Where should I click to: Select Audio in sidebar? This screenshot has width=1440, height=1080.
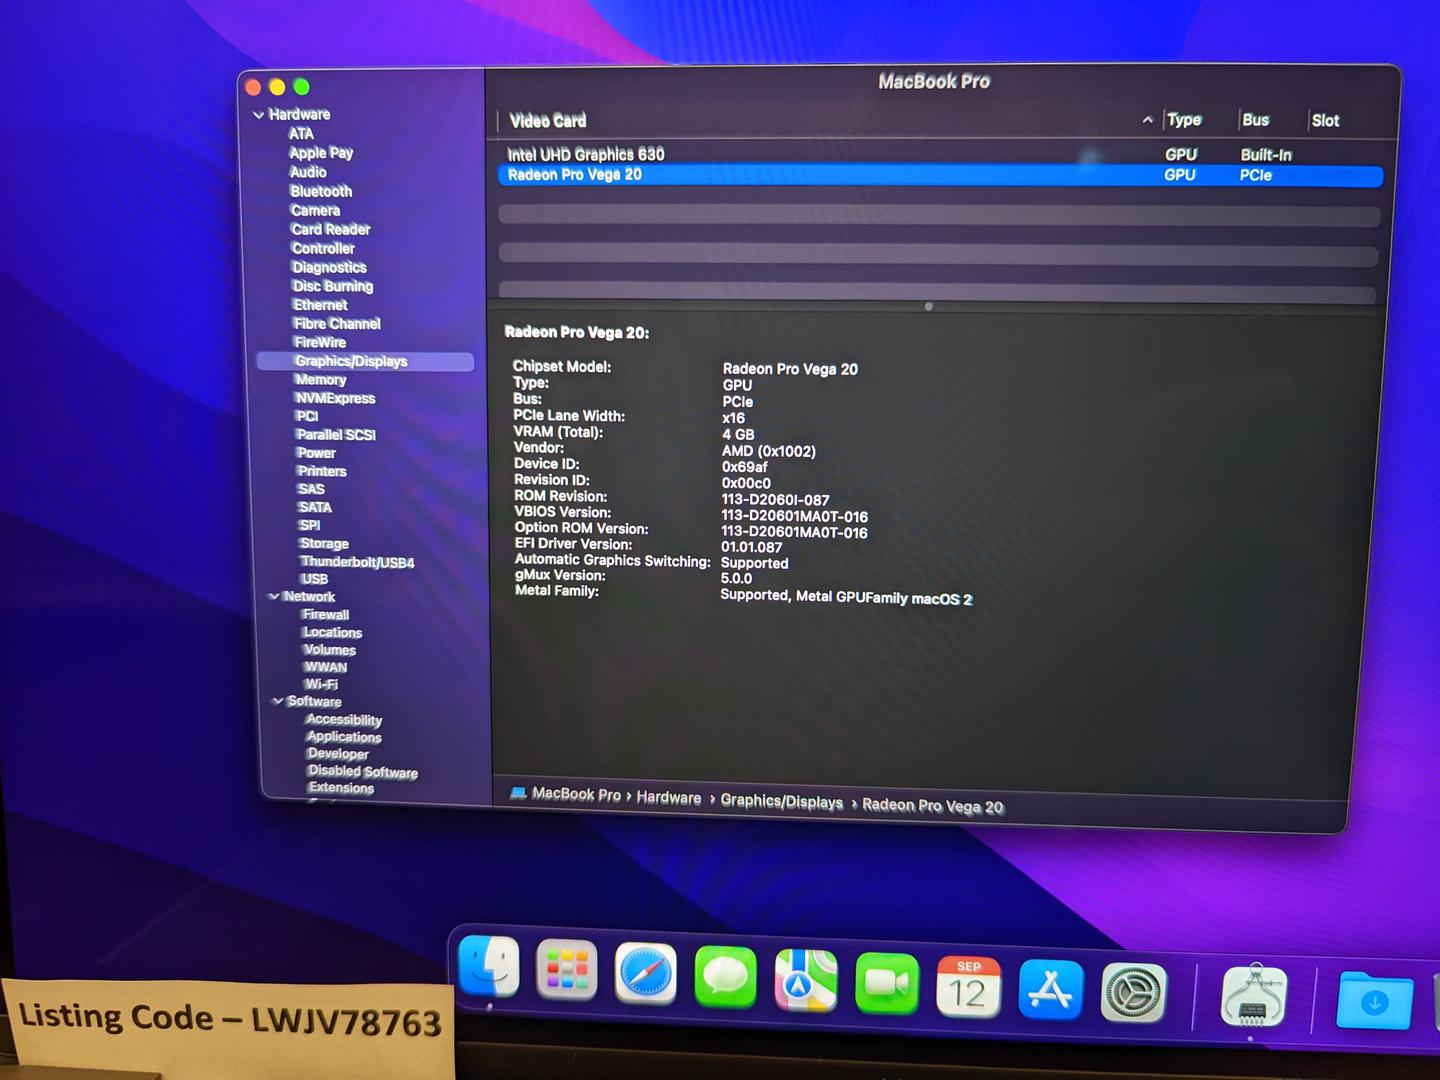pos(308,172)
